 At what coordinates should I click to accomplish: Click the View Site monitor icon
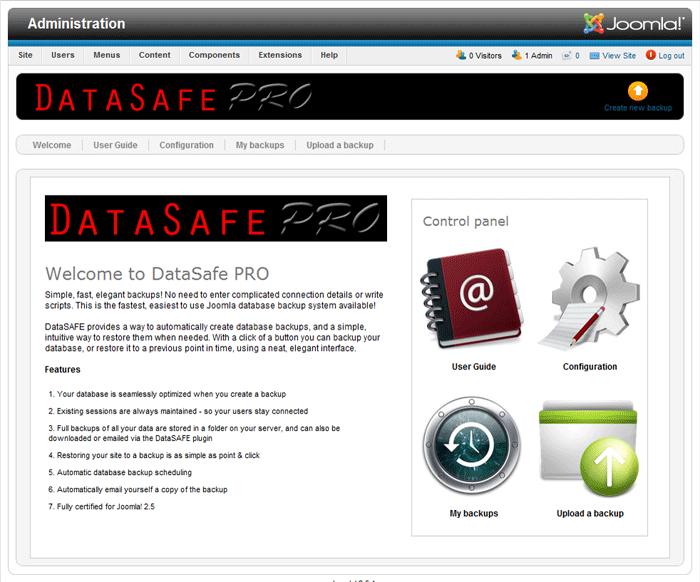[x=594, y=56]
